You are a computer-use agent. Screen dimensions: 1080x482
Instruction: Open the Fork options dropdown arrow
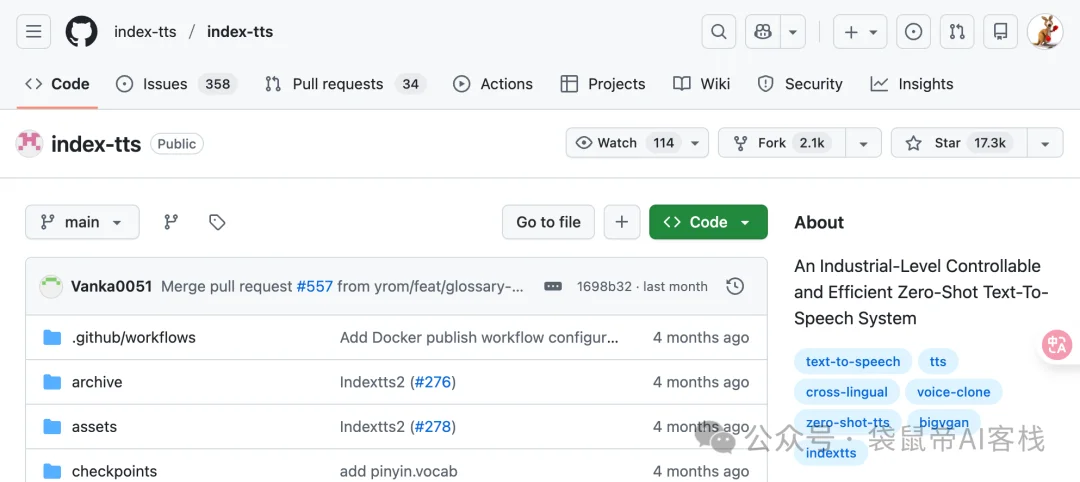point(863,143)
